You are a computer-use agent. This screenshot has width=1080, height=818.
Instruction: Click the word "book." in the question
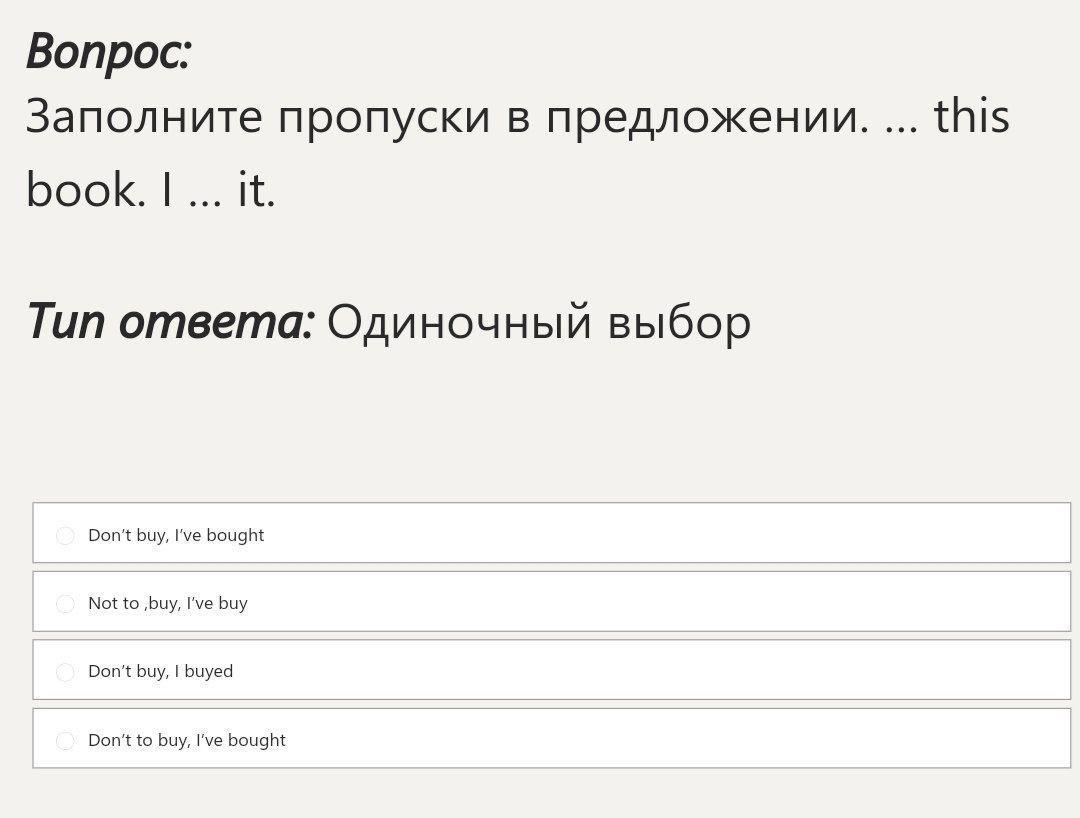(86, 189)
